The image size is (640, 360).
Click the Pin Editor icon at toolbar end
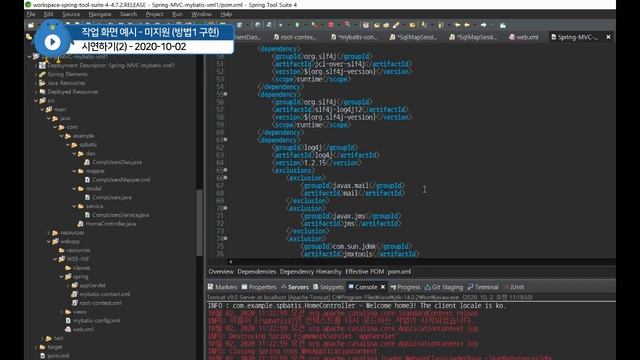tap(503, 25)
